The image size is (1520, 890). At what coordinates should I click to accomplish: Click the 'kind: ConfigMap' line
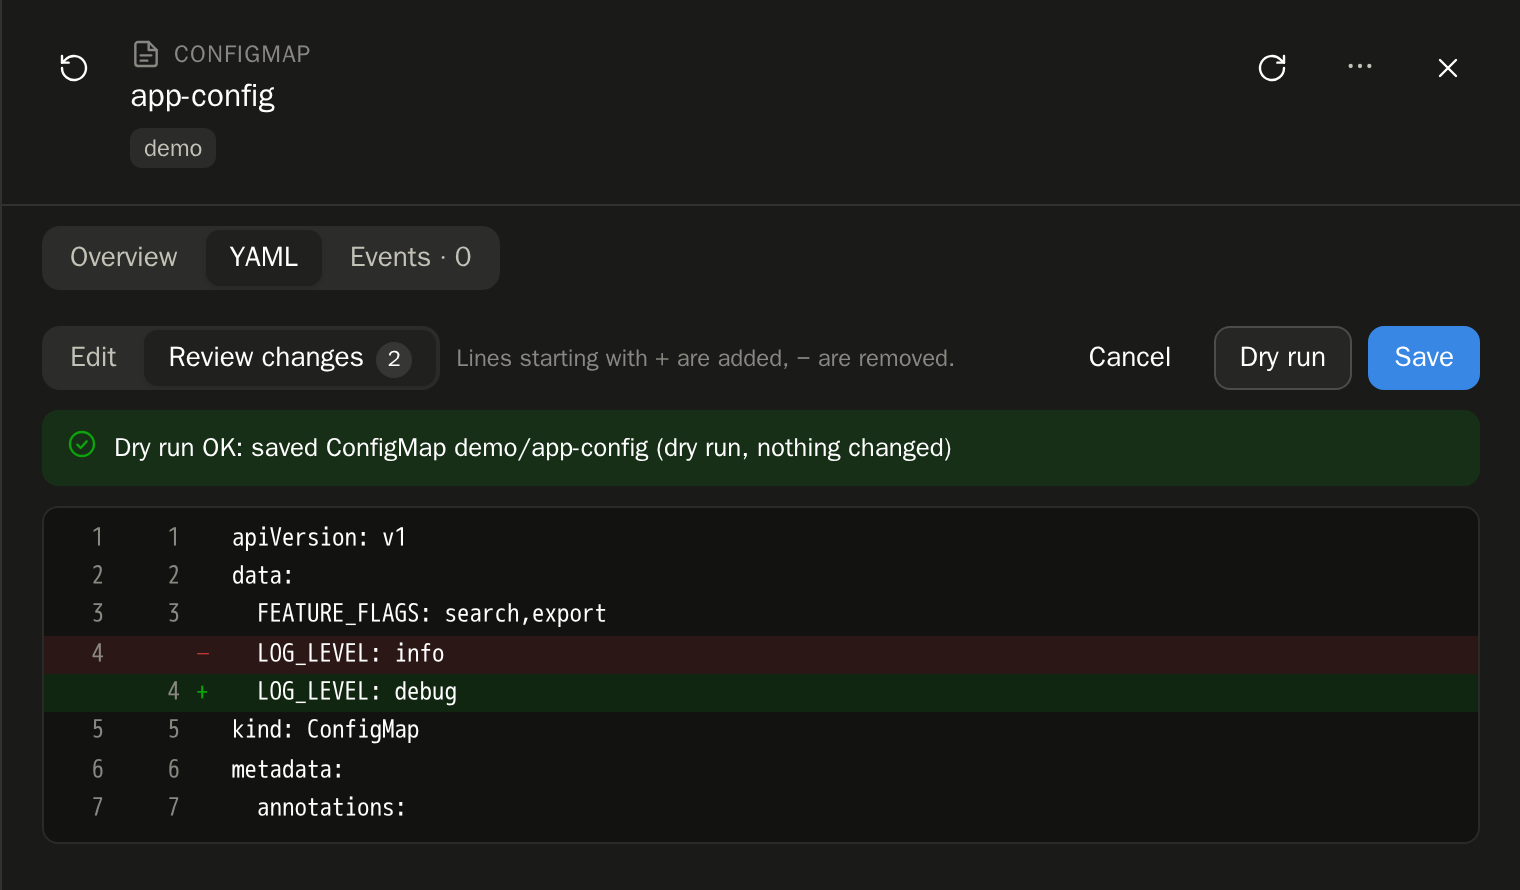(761, 730)
